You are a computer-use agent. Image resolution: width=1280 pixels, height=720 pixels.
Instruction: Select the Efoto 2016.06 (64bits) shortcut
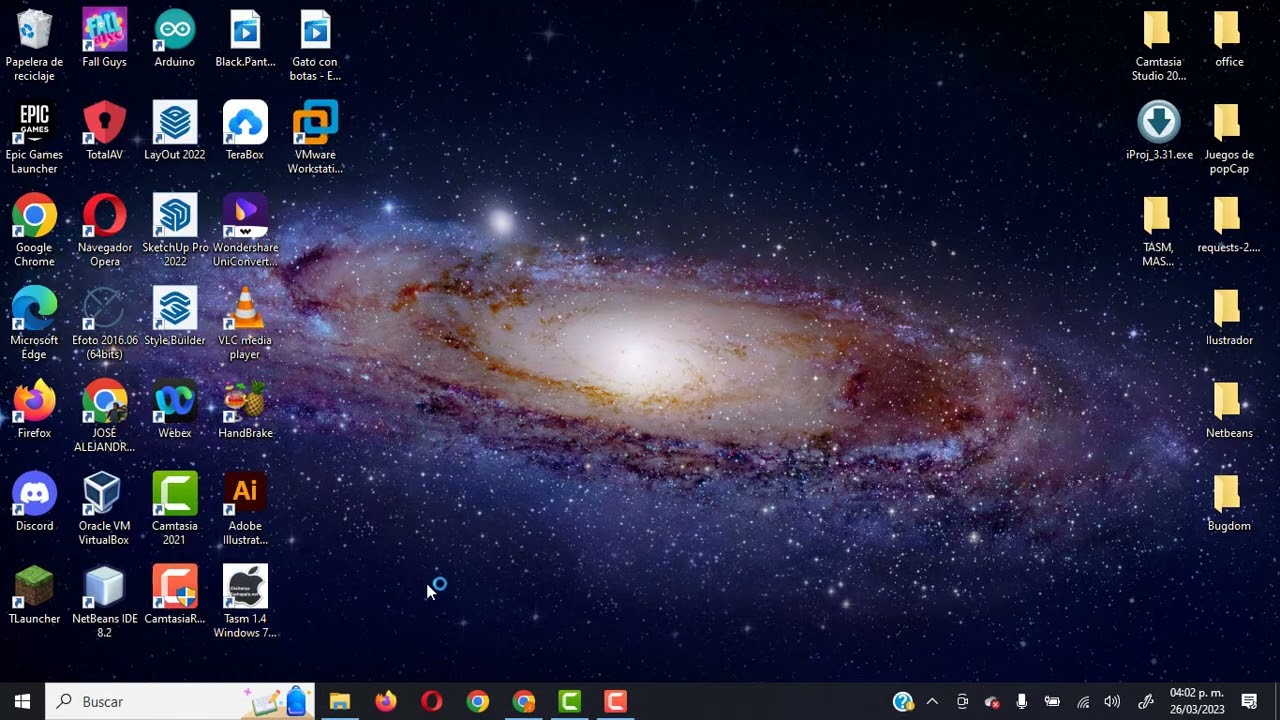[104, 325]
